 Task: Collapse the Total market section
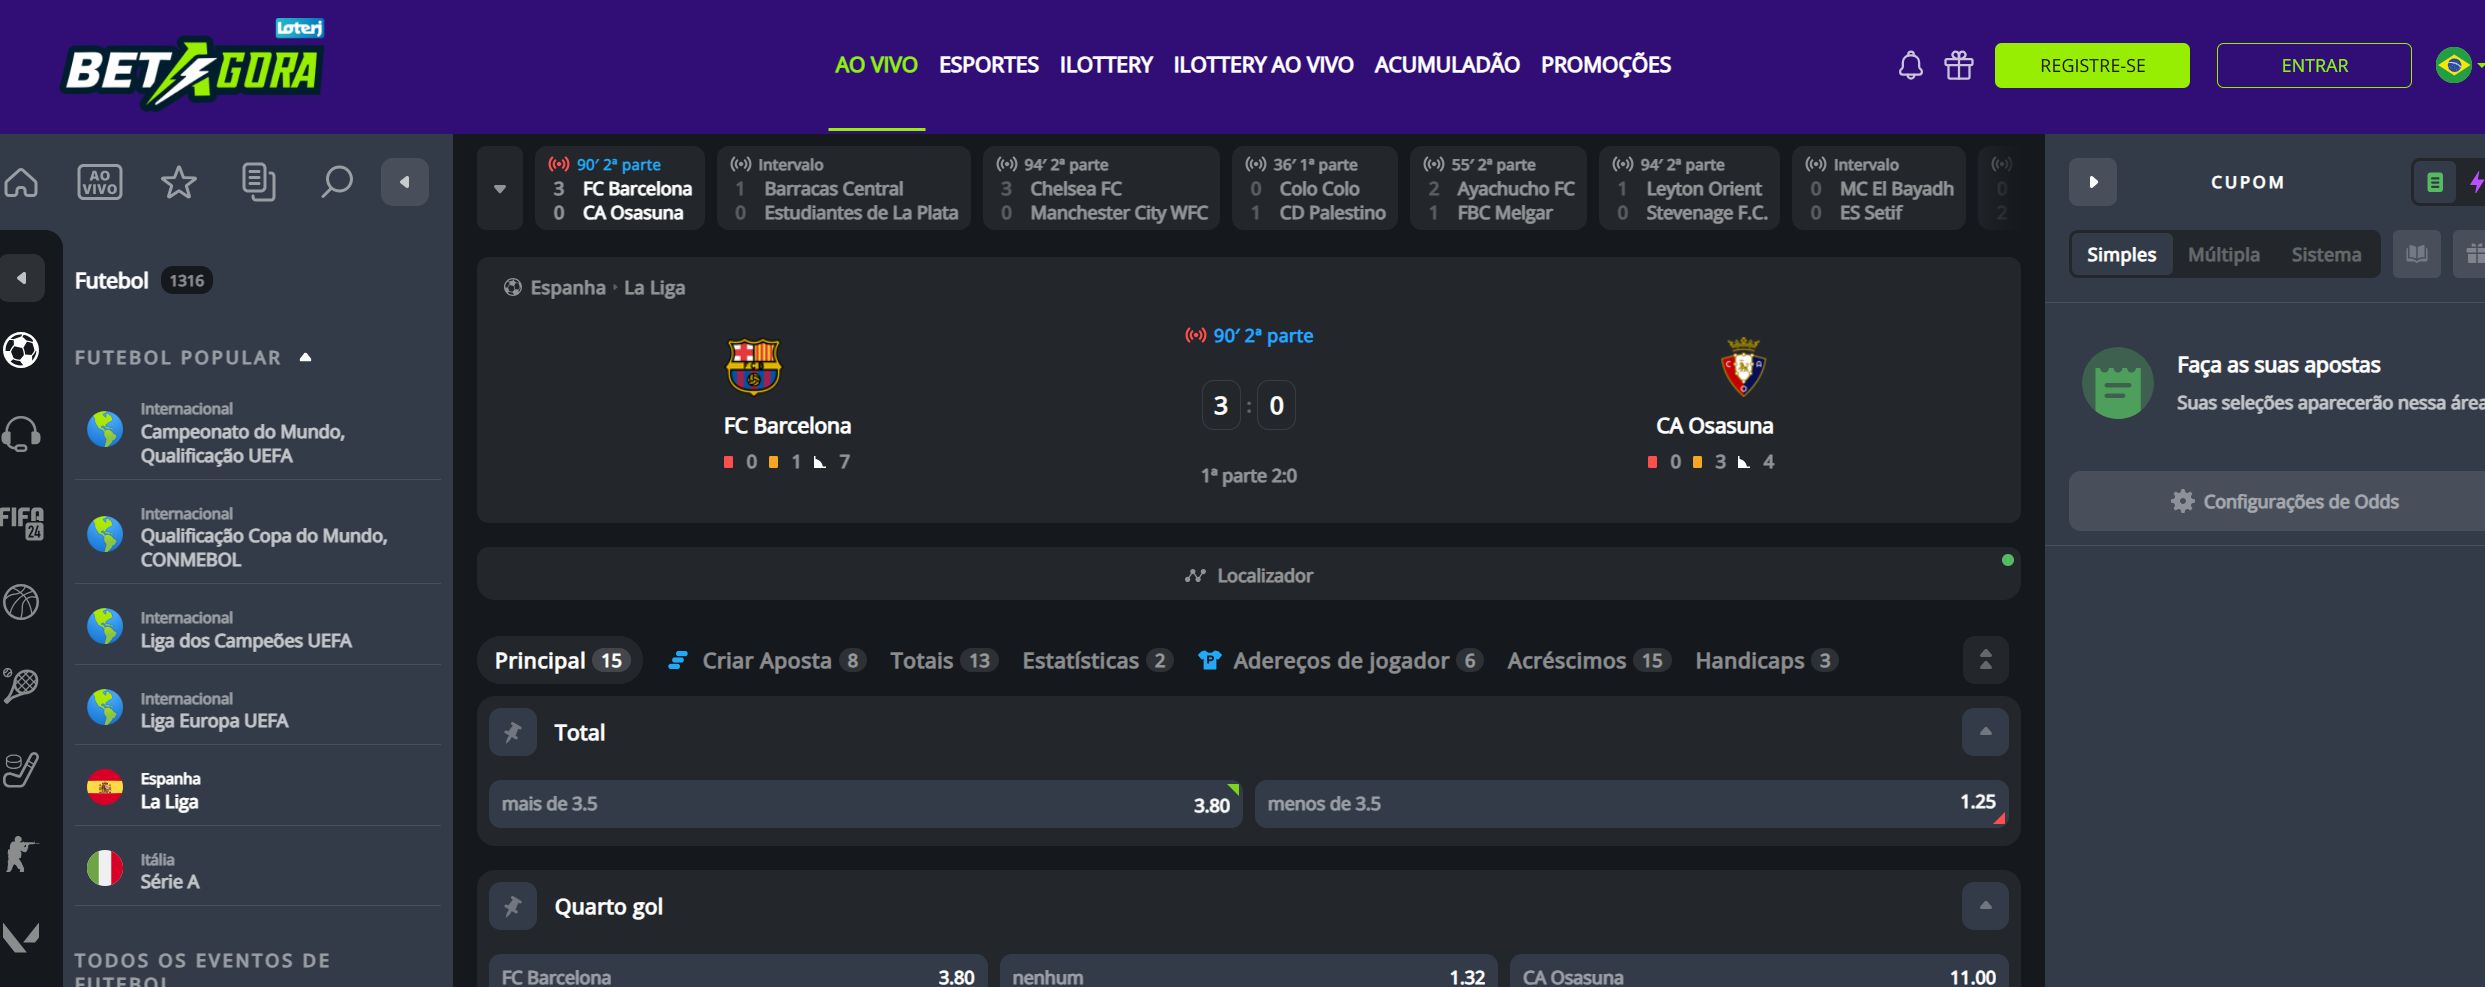[1985, 733]
